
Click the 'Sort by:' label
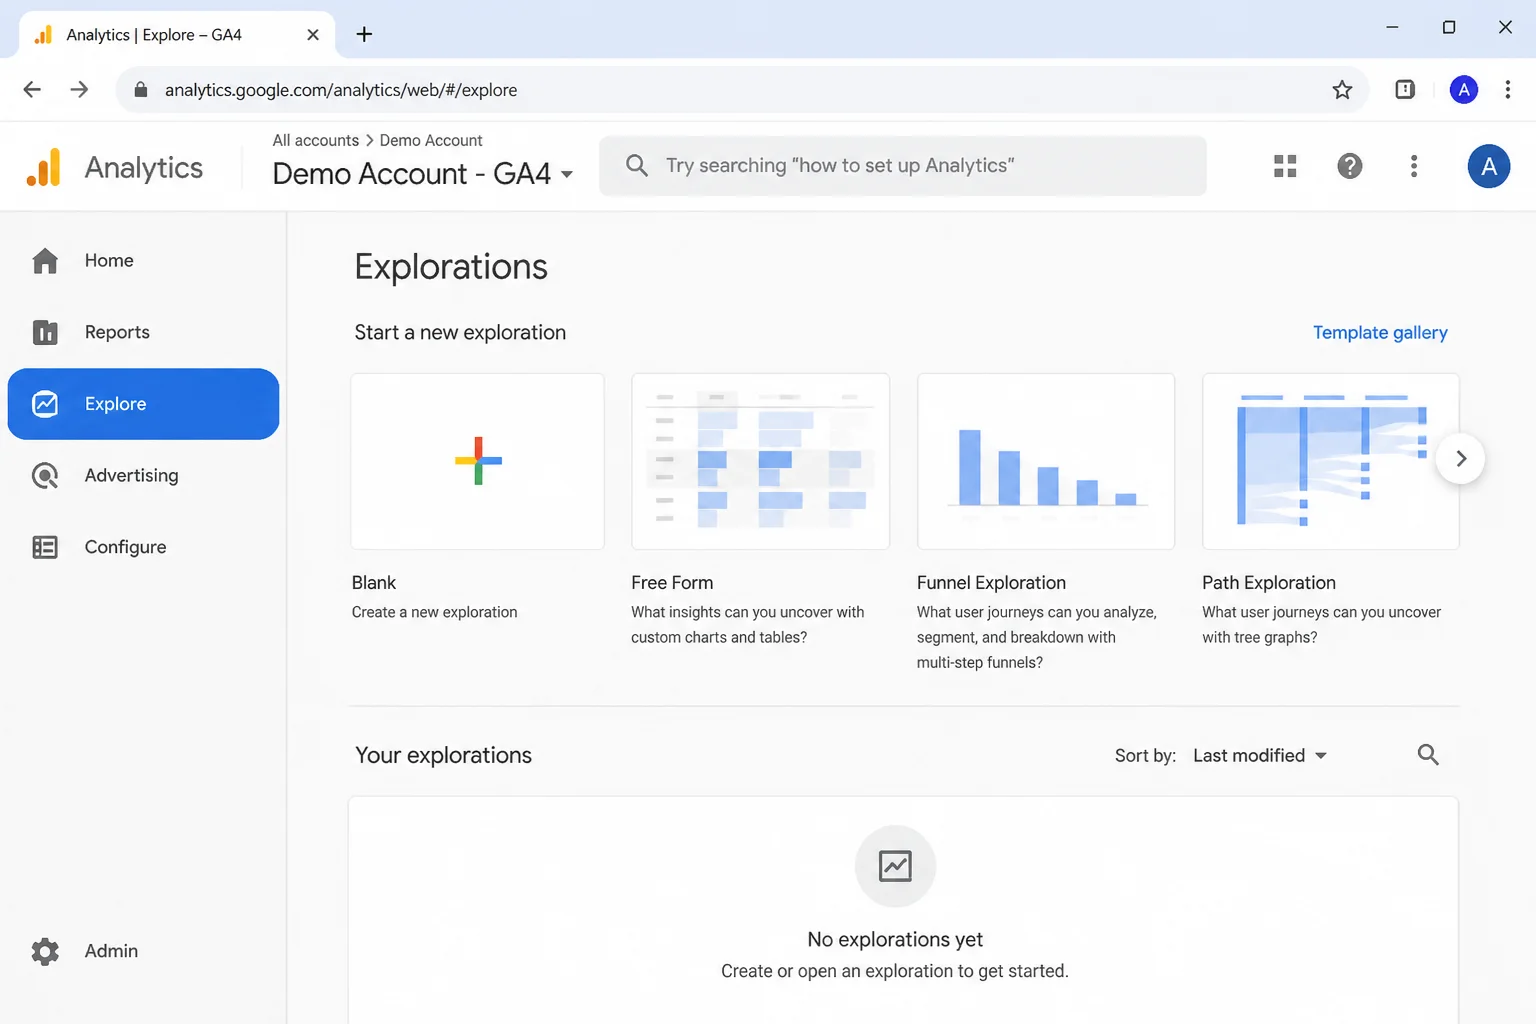[x=1145, y=756]
